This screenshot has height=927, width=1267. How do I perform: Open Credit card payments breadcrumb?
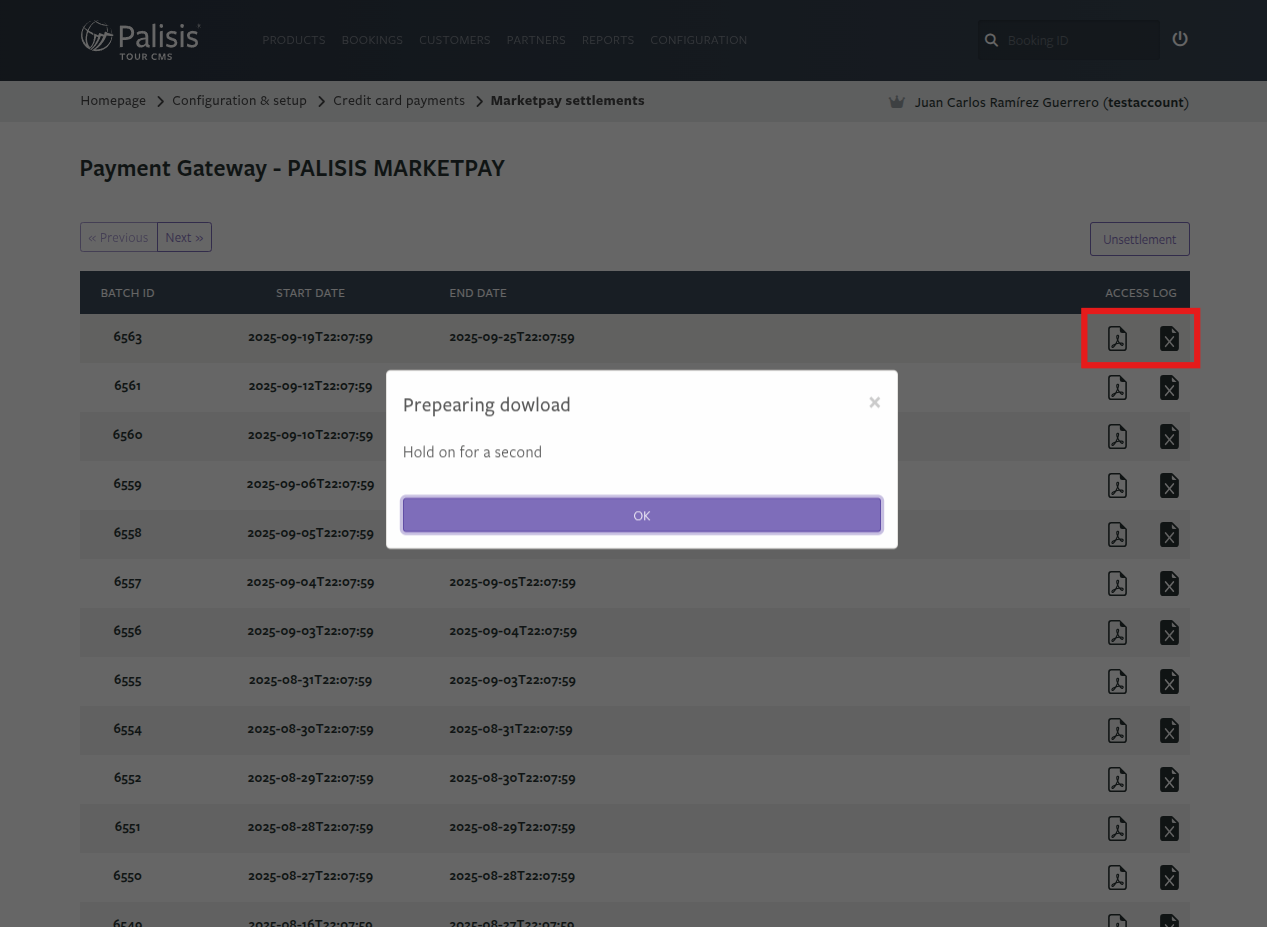click(399, 101)
